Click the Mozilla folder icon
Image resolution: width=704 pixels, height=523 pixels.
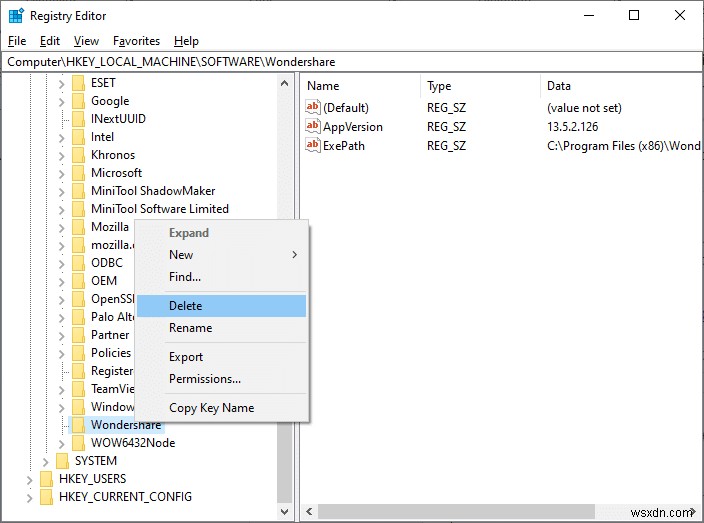coord(78,227)
